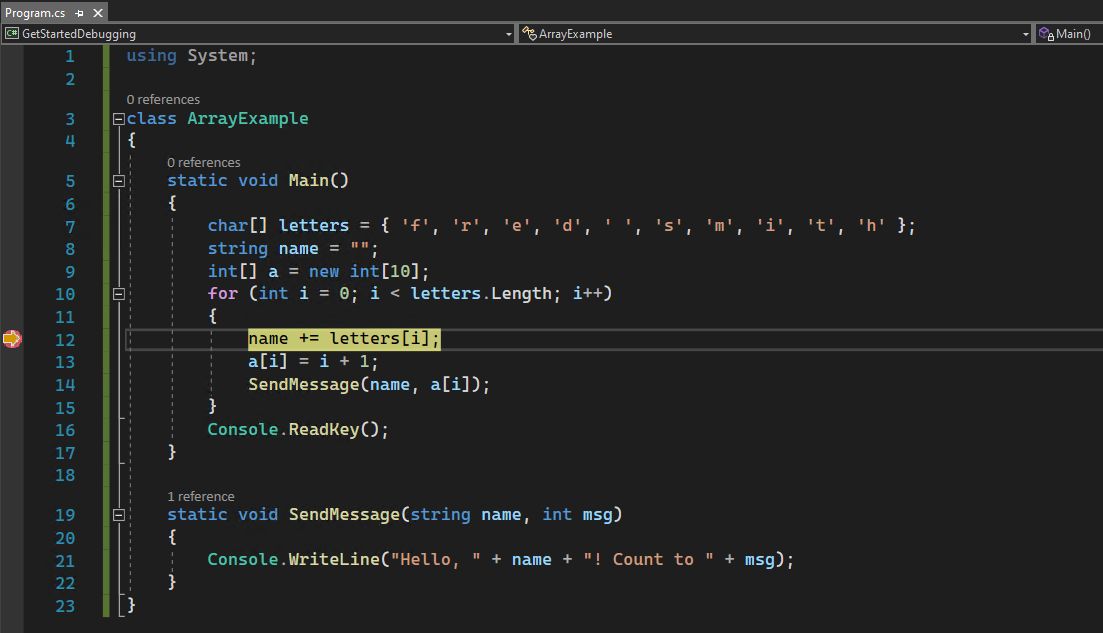Click line number 16 in the gutter
The width and height of the screenshot is (1103, 633).
click(x=65, y=430)
